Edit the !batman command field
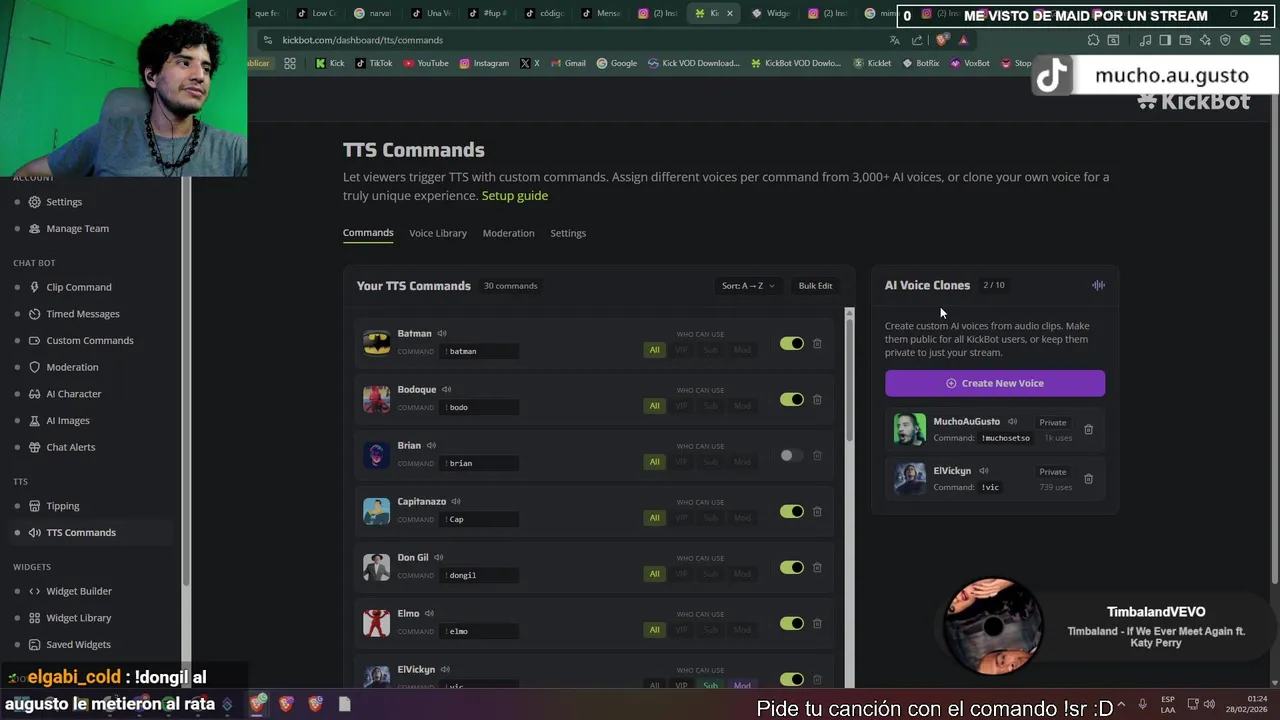Image resolution: width=1280 pixels, height=720 pixels. pos(479,351)
